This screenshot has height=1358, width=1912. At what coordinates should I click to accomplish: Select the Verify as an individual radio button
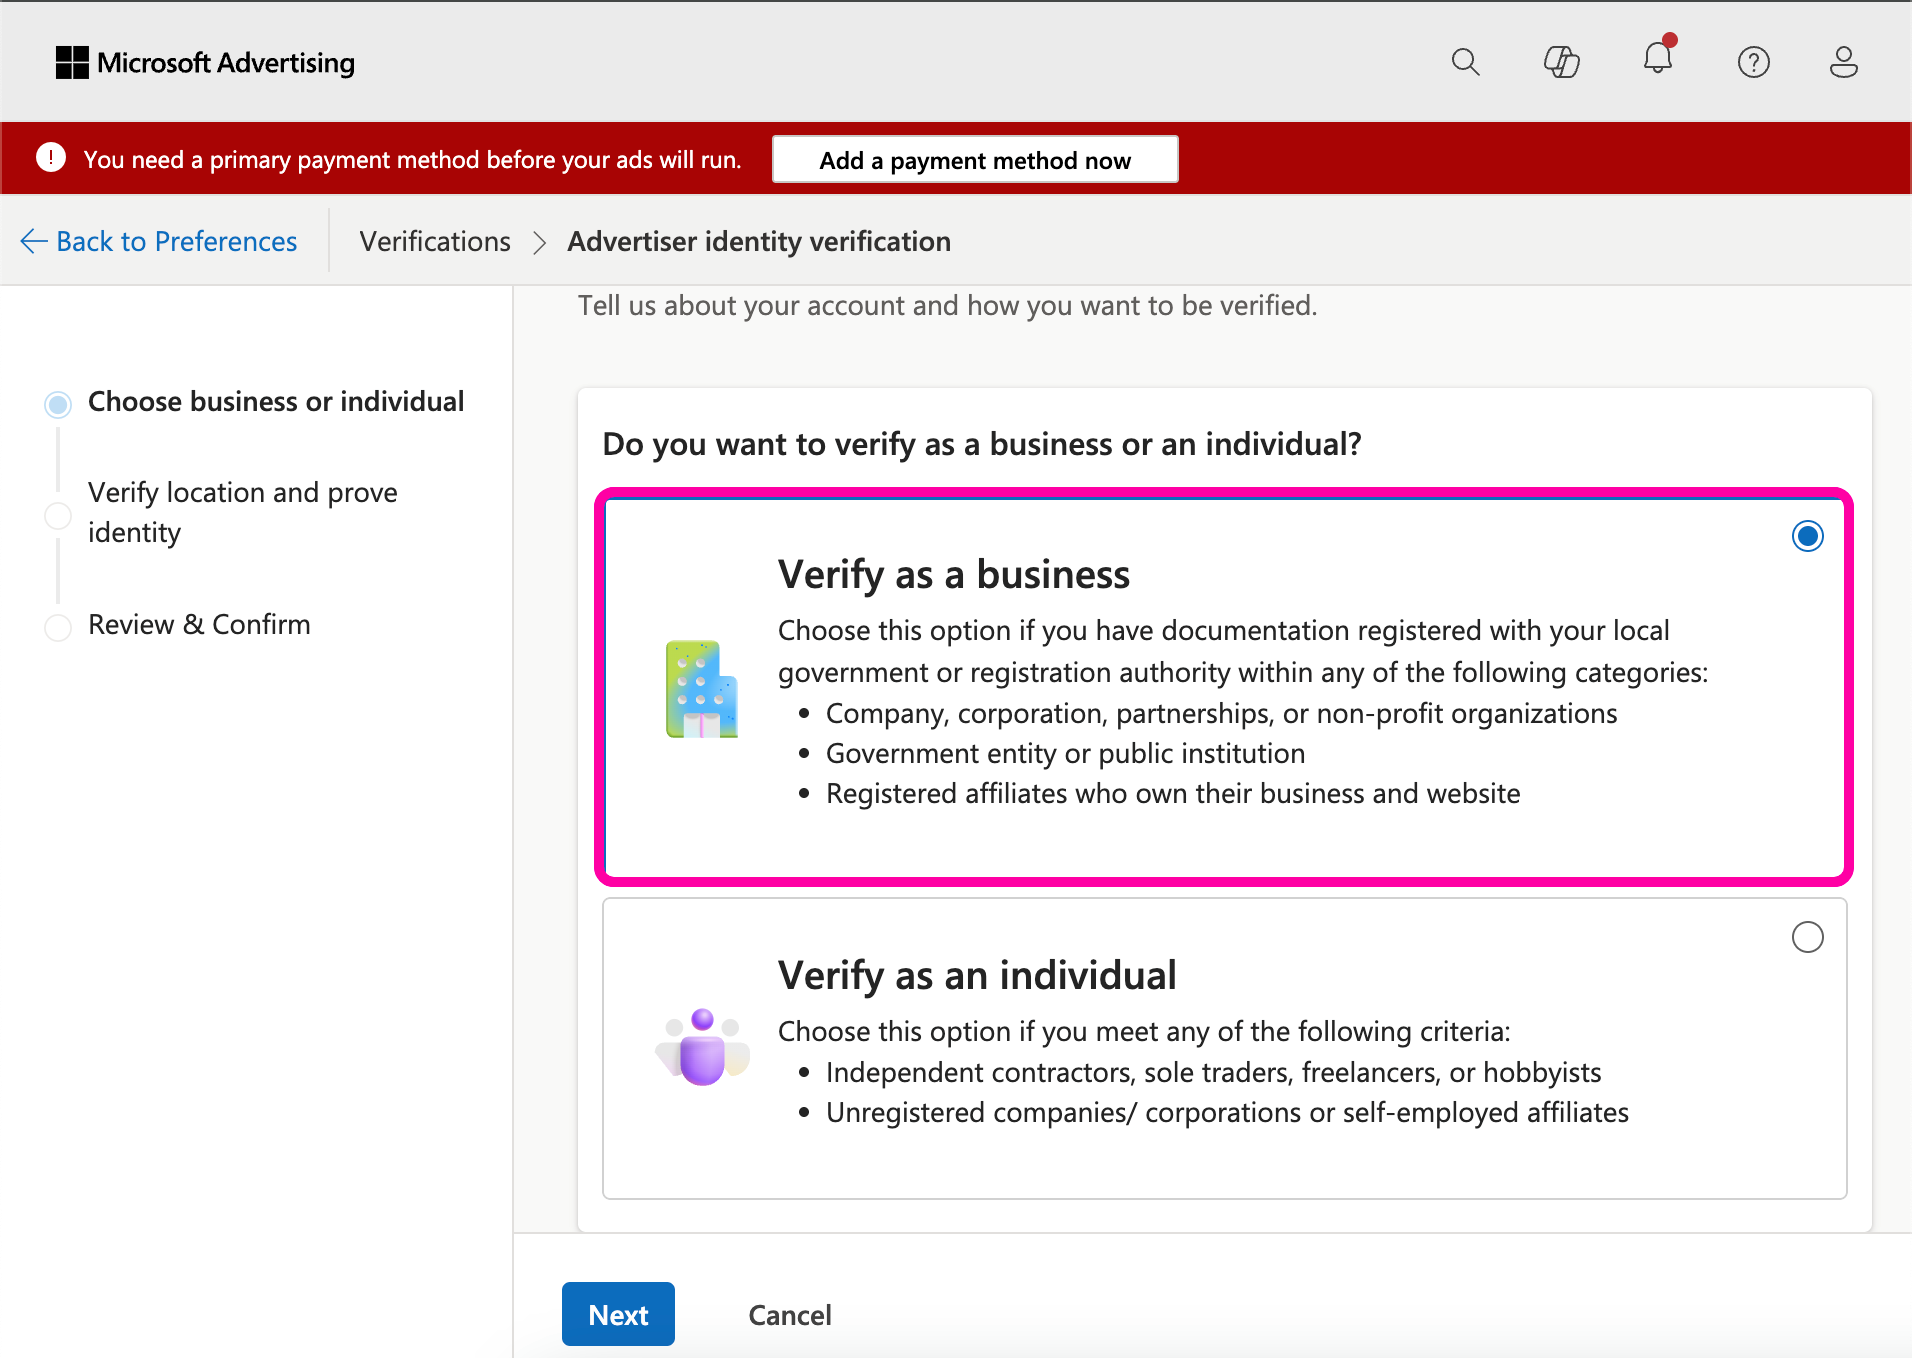(1807, 937)
